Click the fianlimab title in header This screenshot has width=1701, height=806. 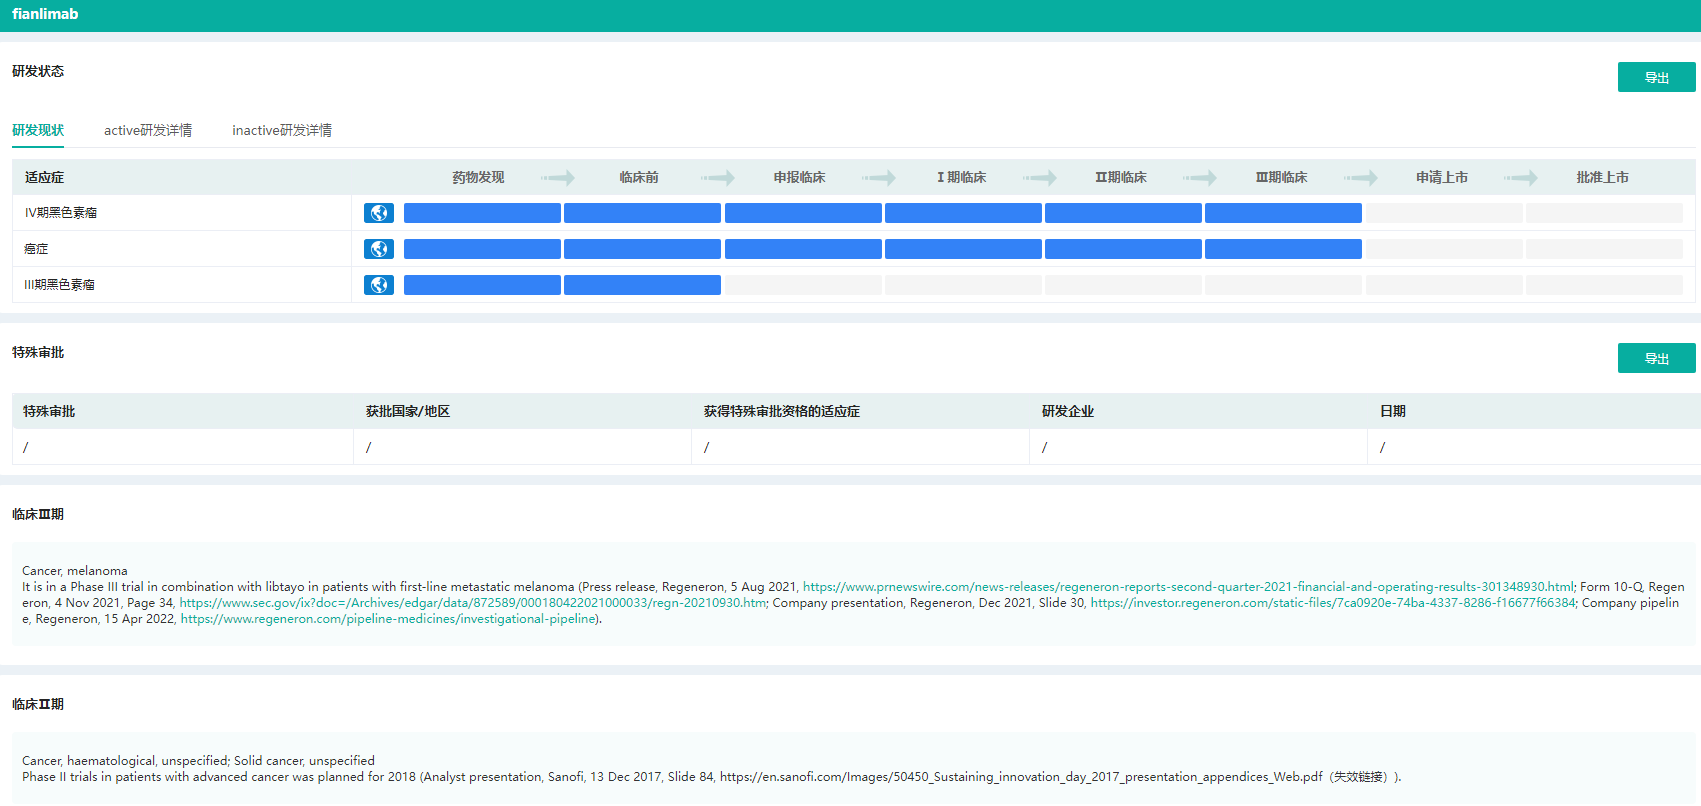45,14
